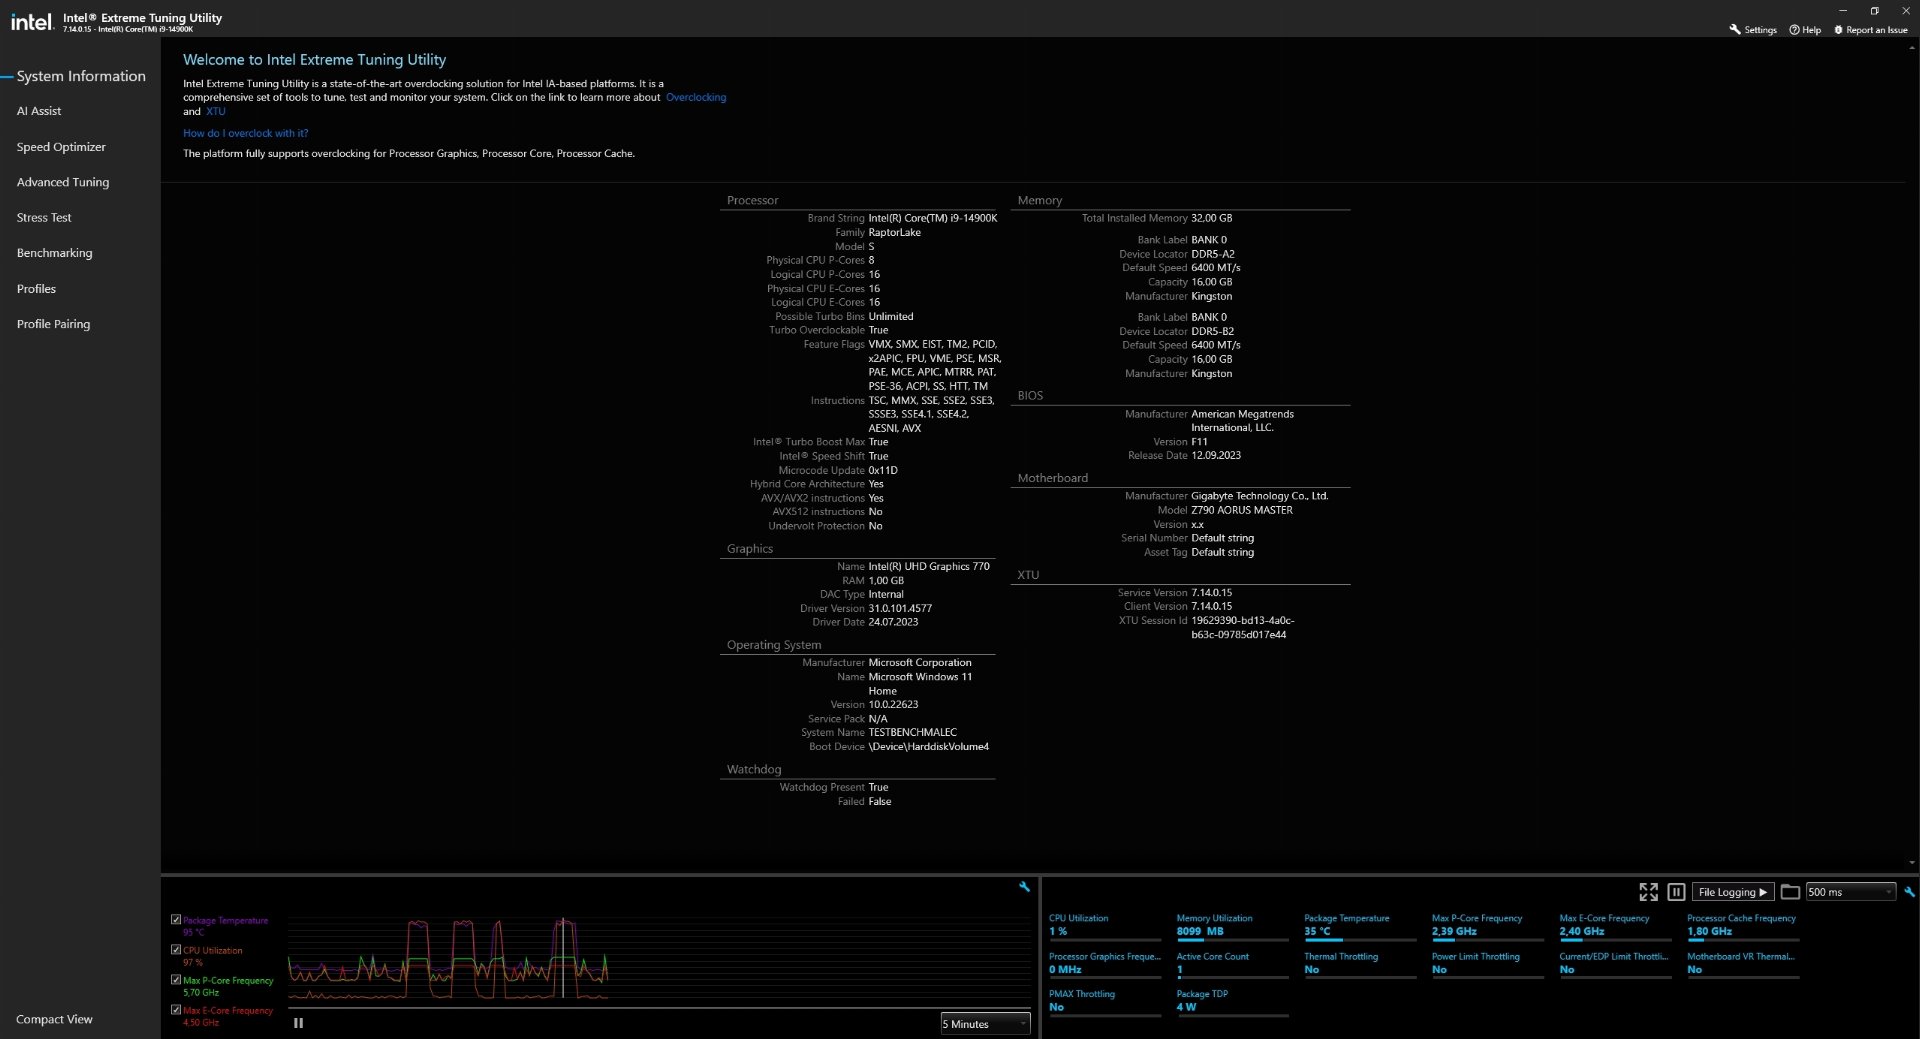
Task: Open graph settings wrench above the chart
Action: 1024,887
